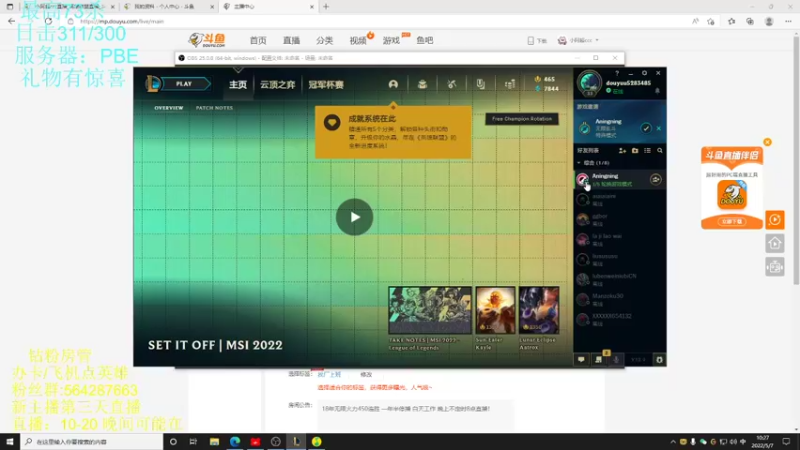Click the room announcement text field
Viewport: 800px width, 450px height.
[x=415, y=414]
